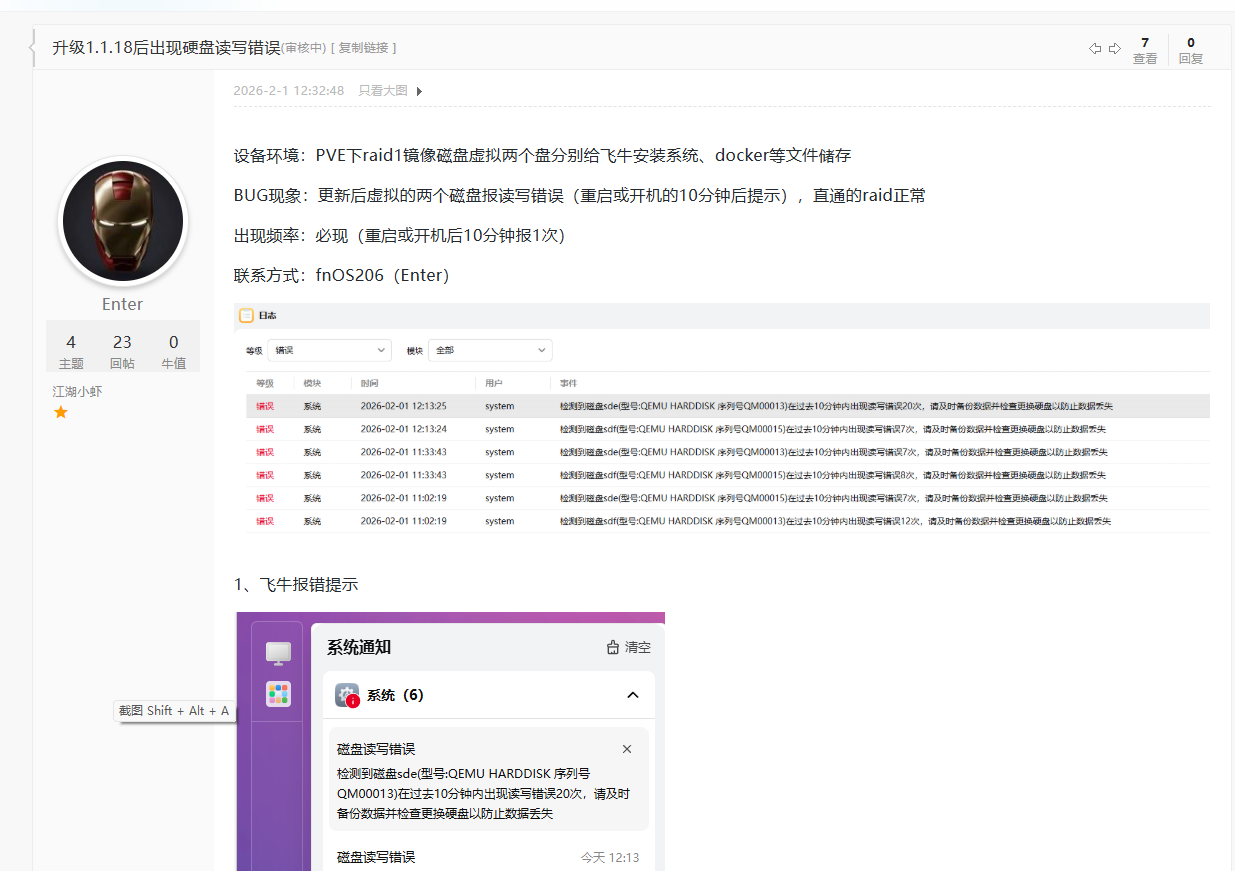Viewport: 1235px width, 871px height.
Task: Click the log (日志) icon in screenshot
Action: [246, 316]
